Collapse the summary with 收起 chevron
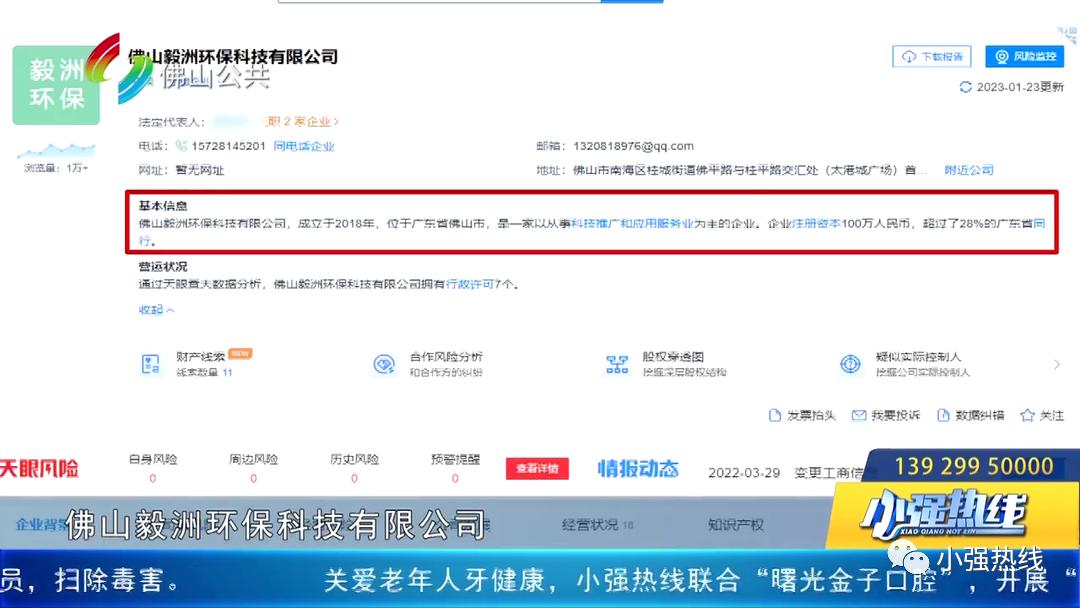This screenshot has height=608, width=1080. (157, 310)
